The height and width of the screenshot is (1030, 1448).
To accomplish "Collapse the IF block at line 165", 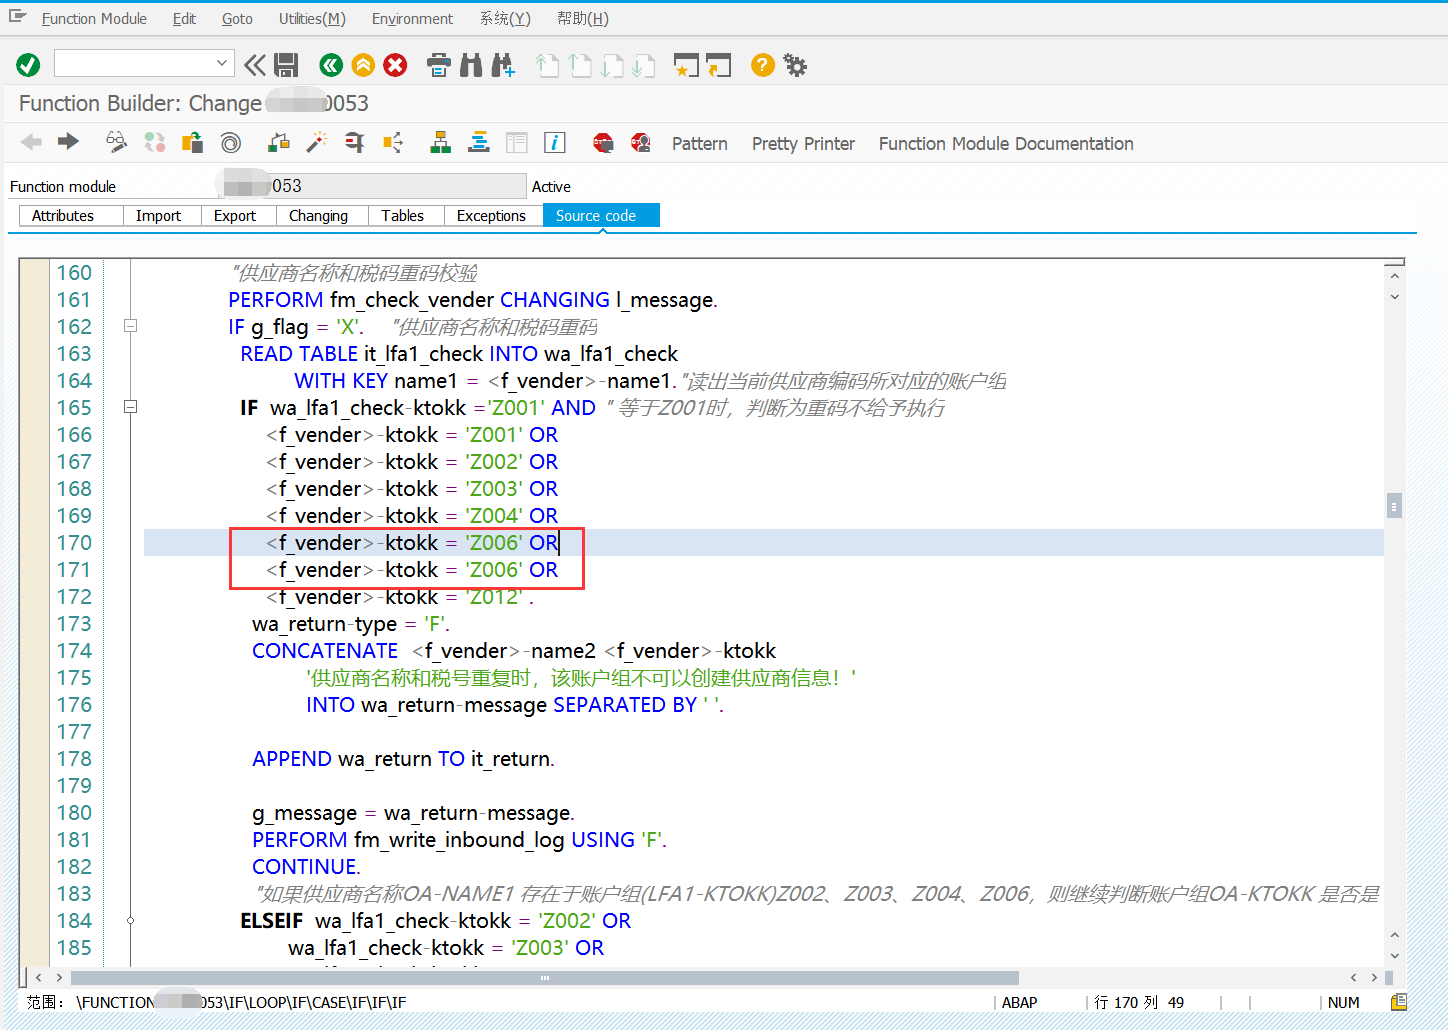I will click(x=130, y=407).
